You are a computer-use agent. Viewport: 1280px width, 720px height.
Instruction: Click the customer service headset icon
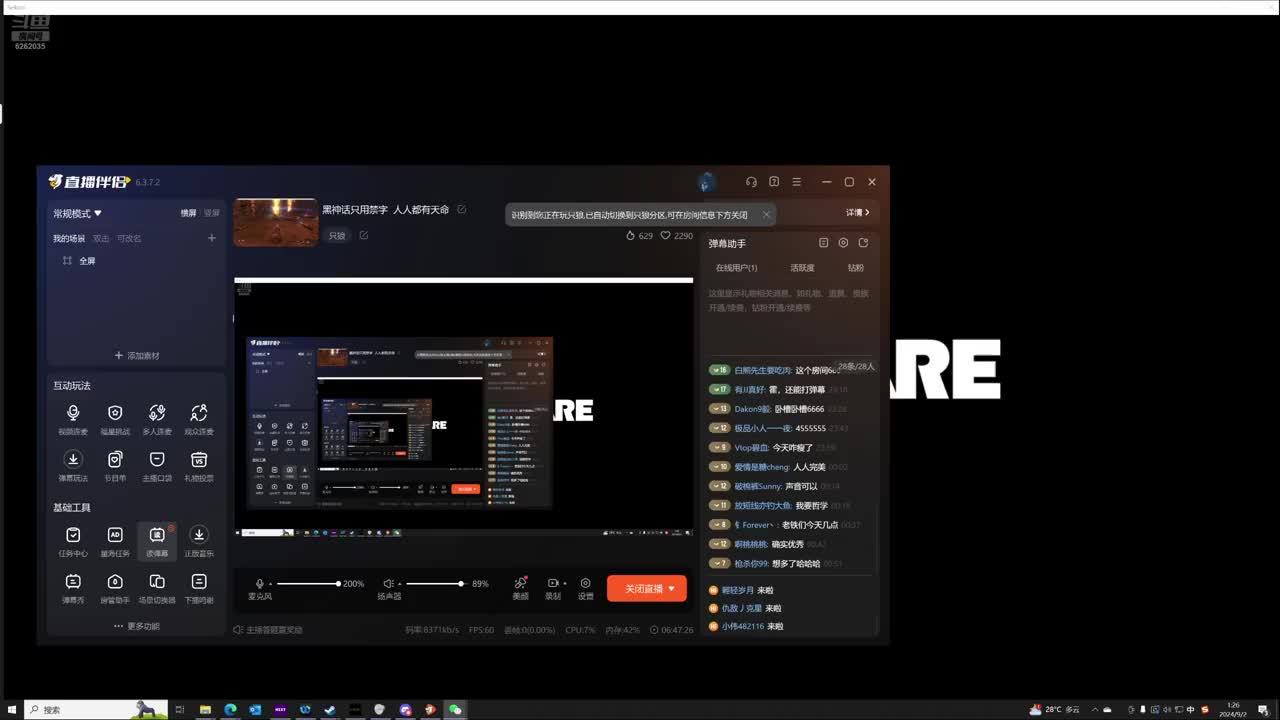[751, 182]
